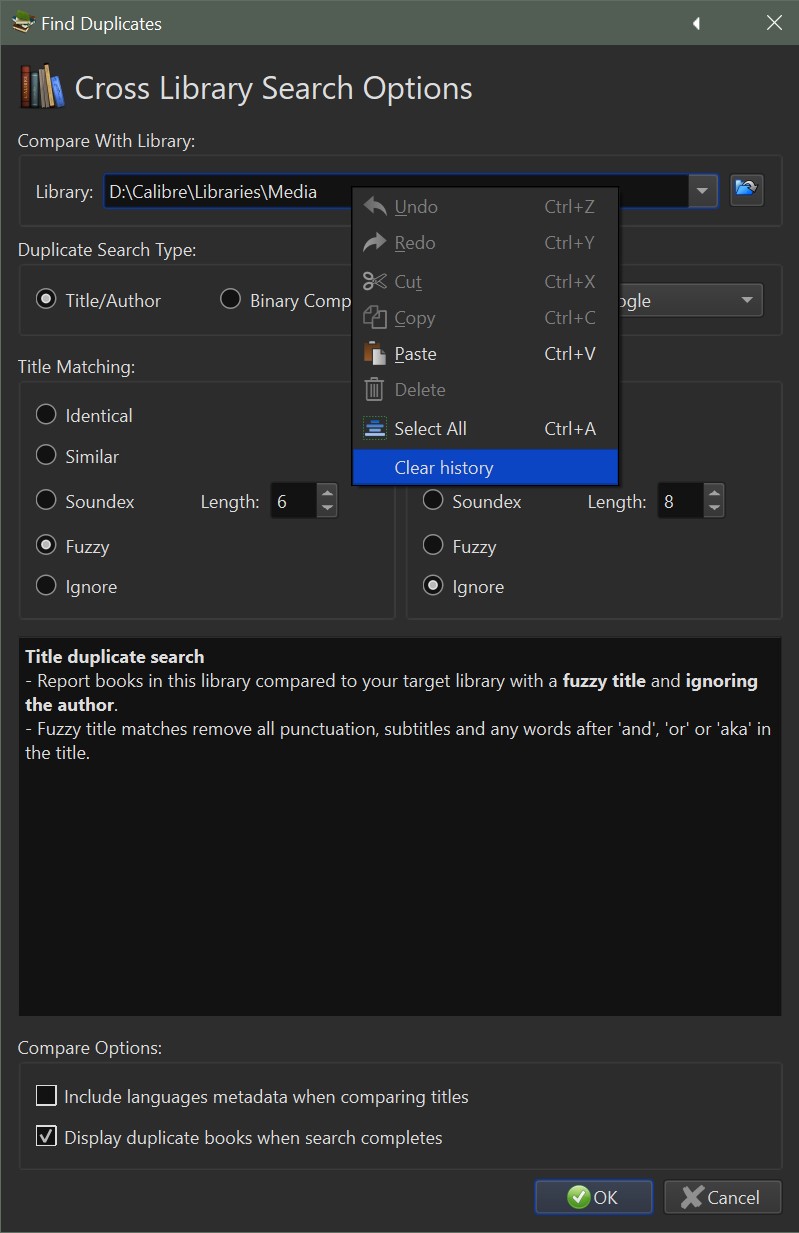
Task: Click the green checkmark icon on OK
Action: tap(578, 1197)
